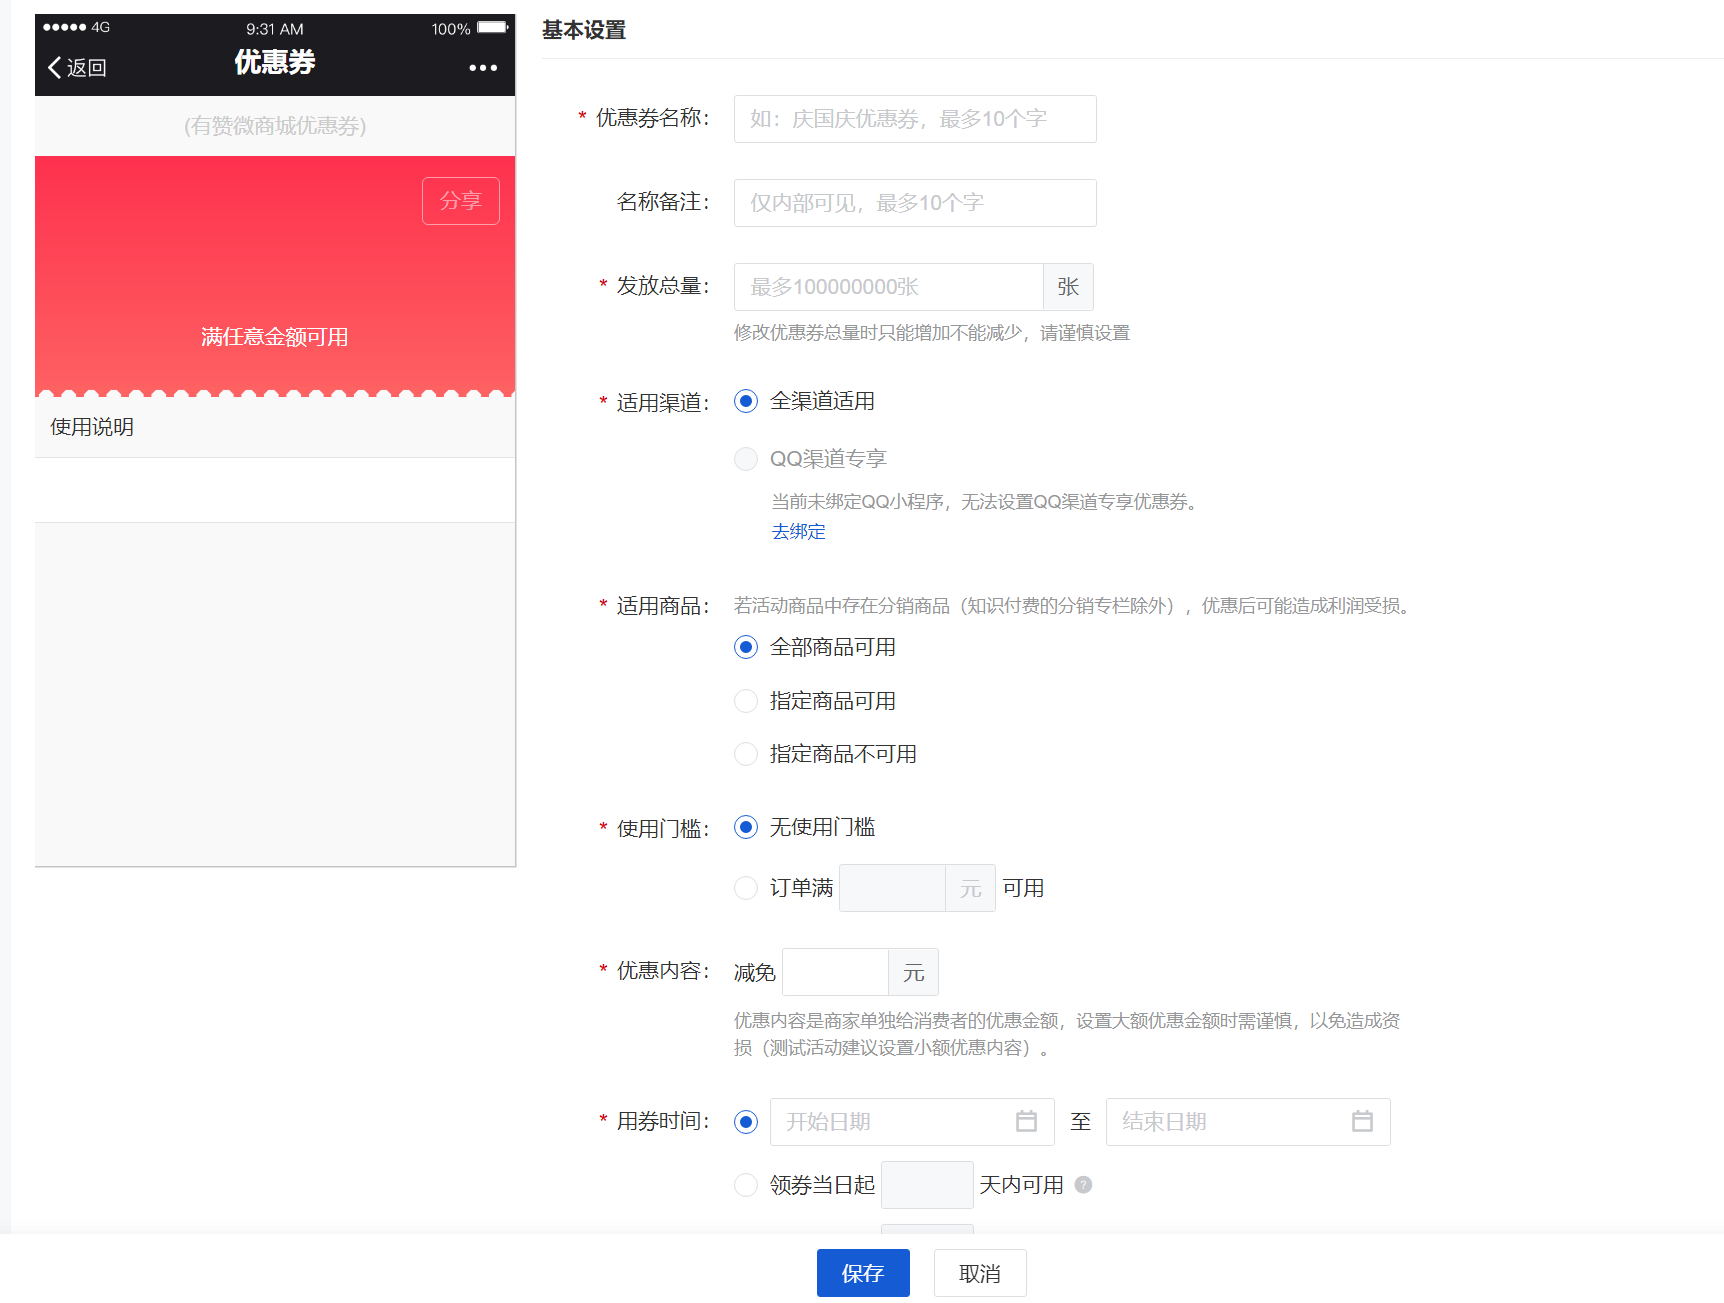Select the 全部商品可用 radio option
1724x1303 pixels.
pyautogui.click(x=746, y=647)
